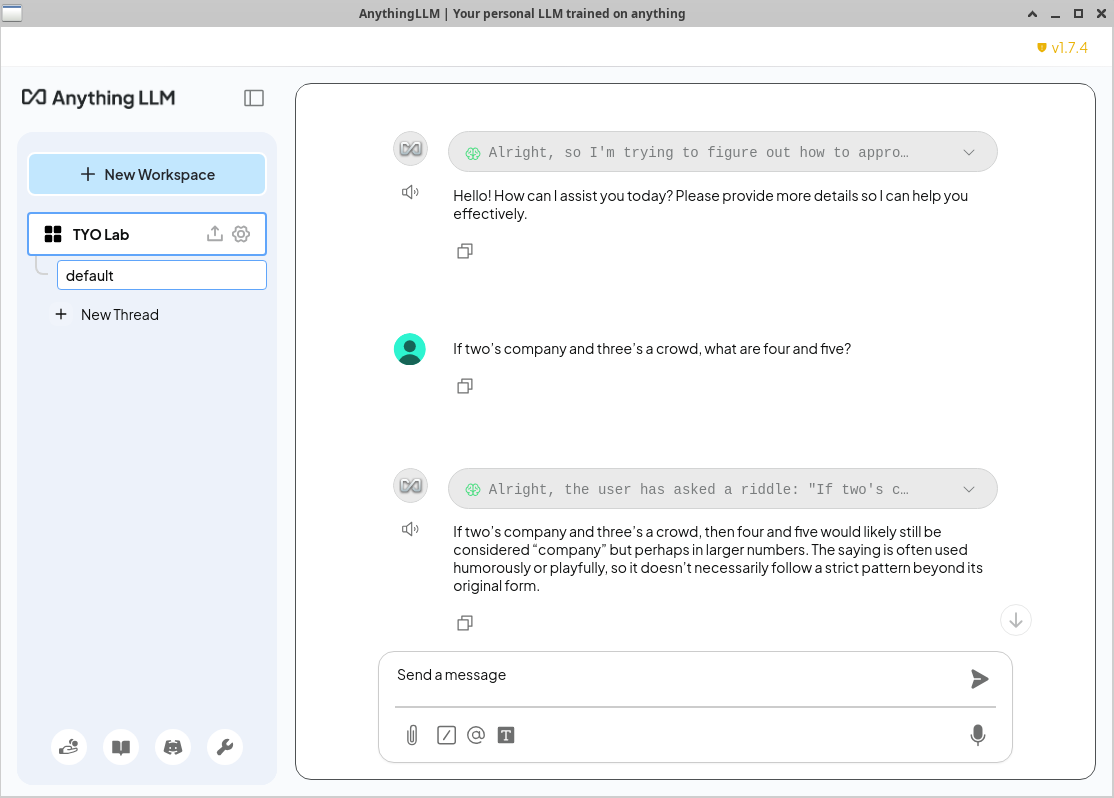
Task: Attach a file with paperclip icon
Action: pyautogui.click(x=412, y=735)
